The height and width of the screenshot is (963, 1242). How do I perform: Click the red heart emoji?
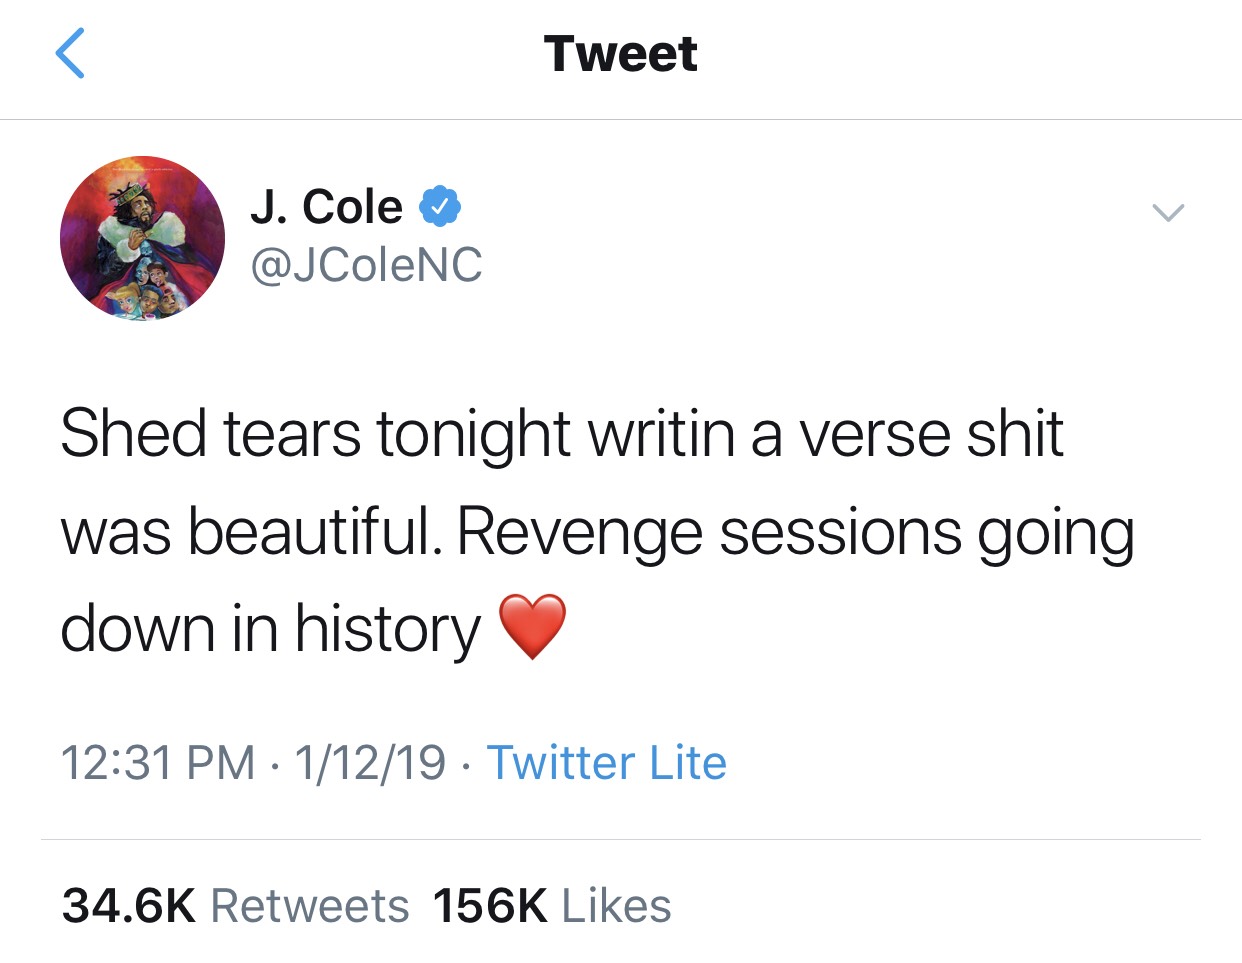tap(531, 626)
